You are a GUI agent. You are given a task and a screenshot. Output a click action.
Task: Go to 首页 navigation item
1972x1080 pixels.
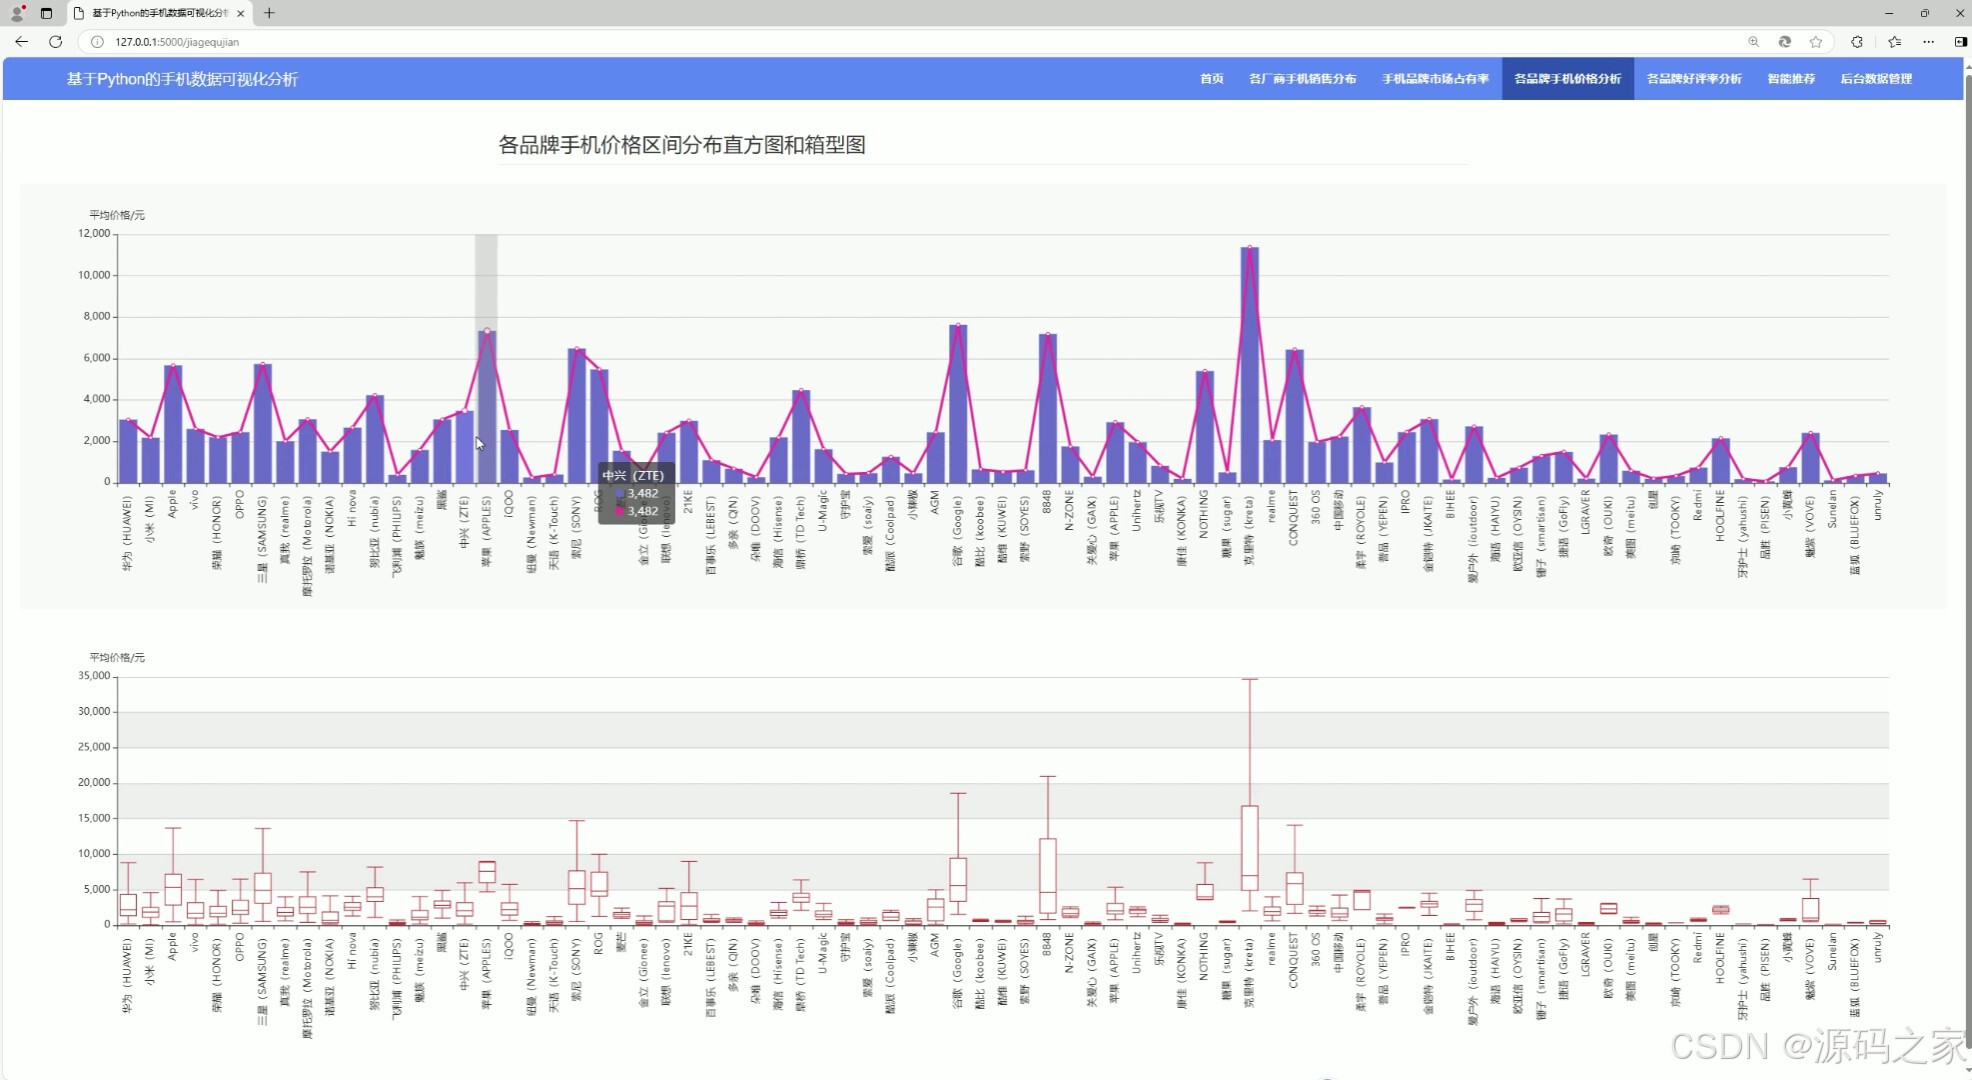[1211, 79]
